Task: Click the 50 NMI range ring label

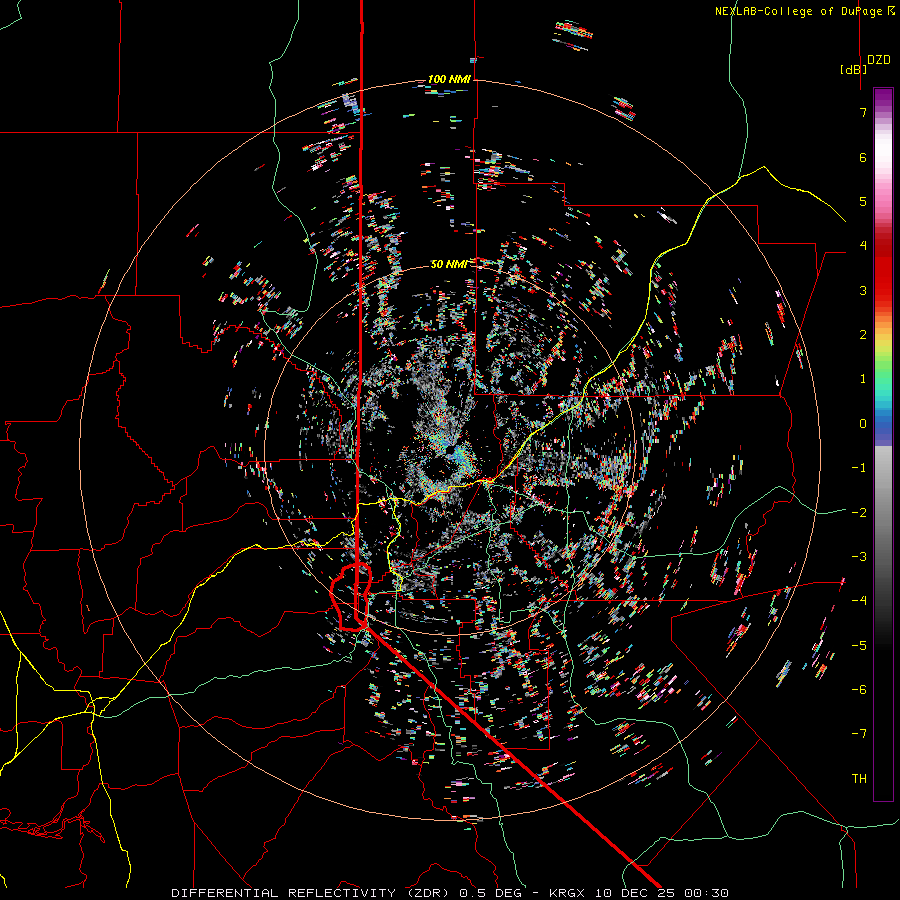Action: tap(449, 264)
